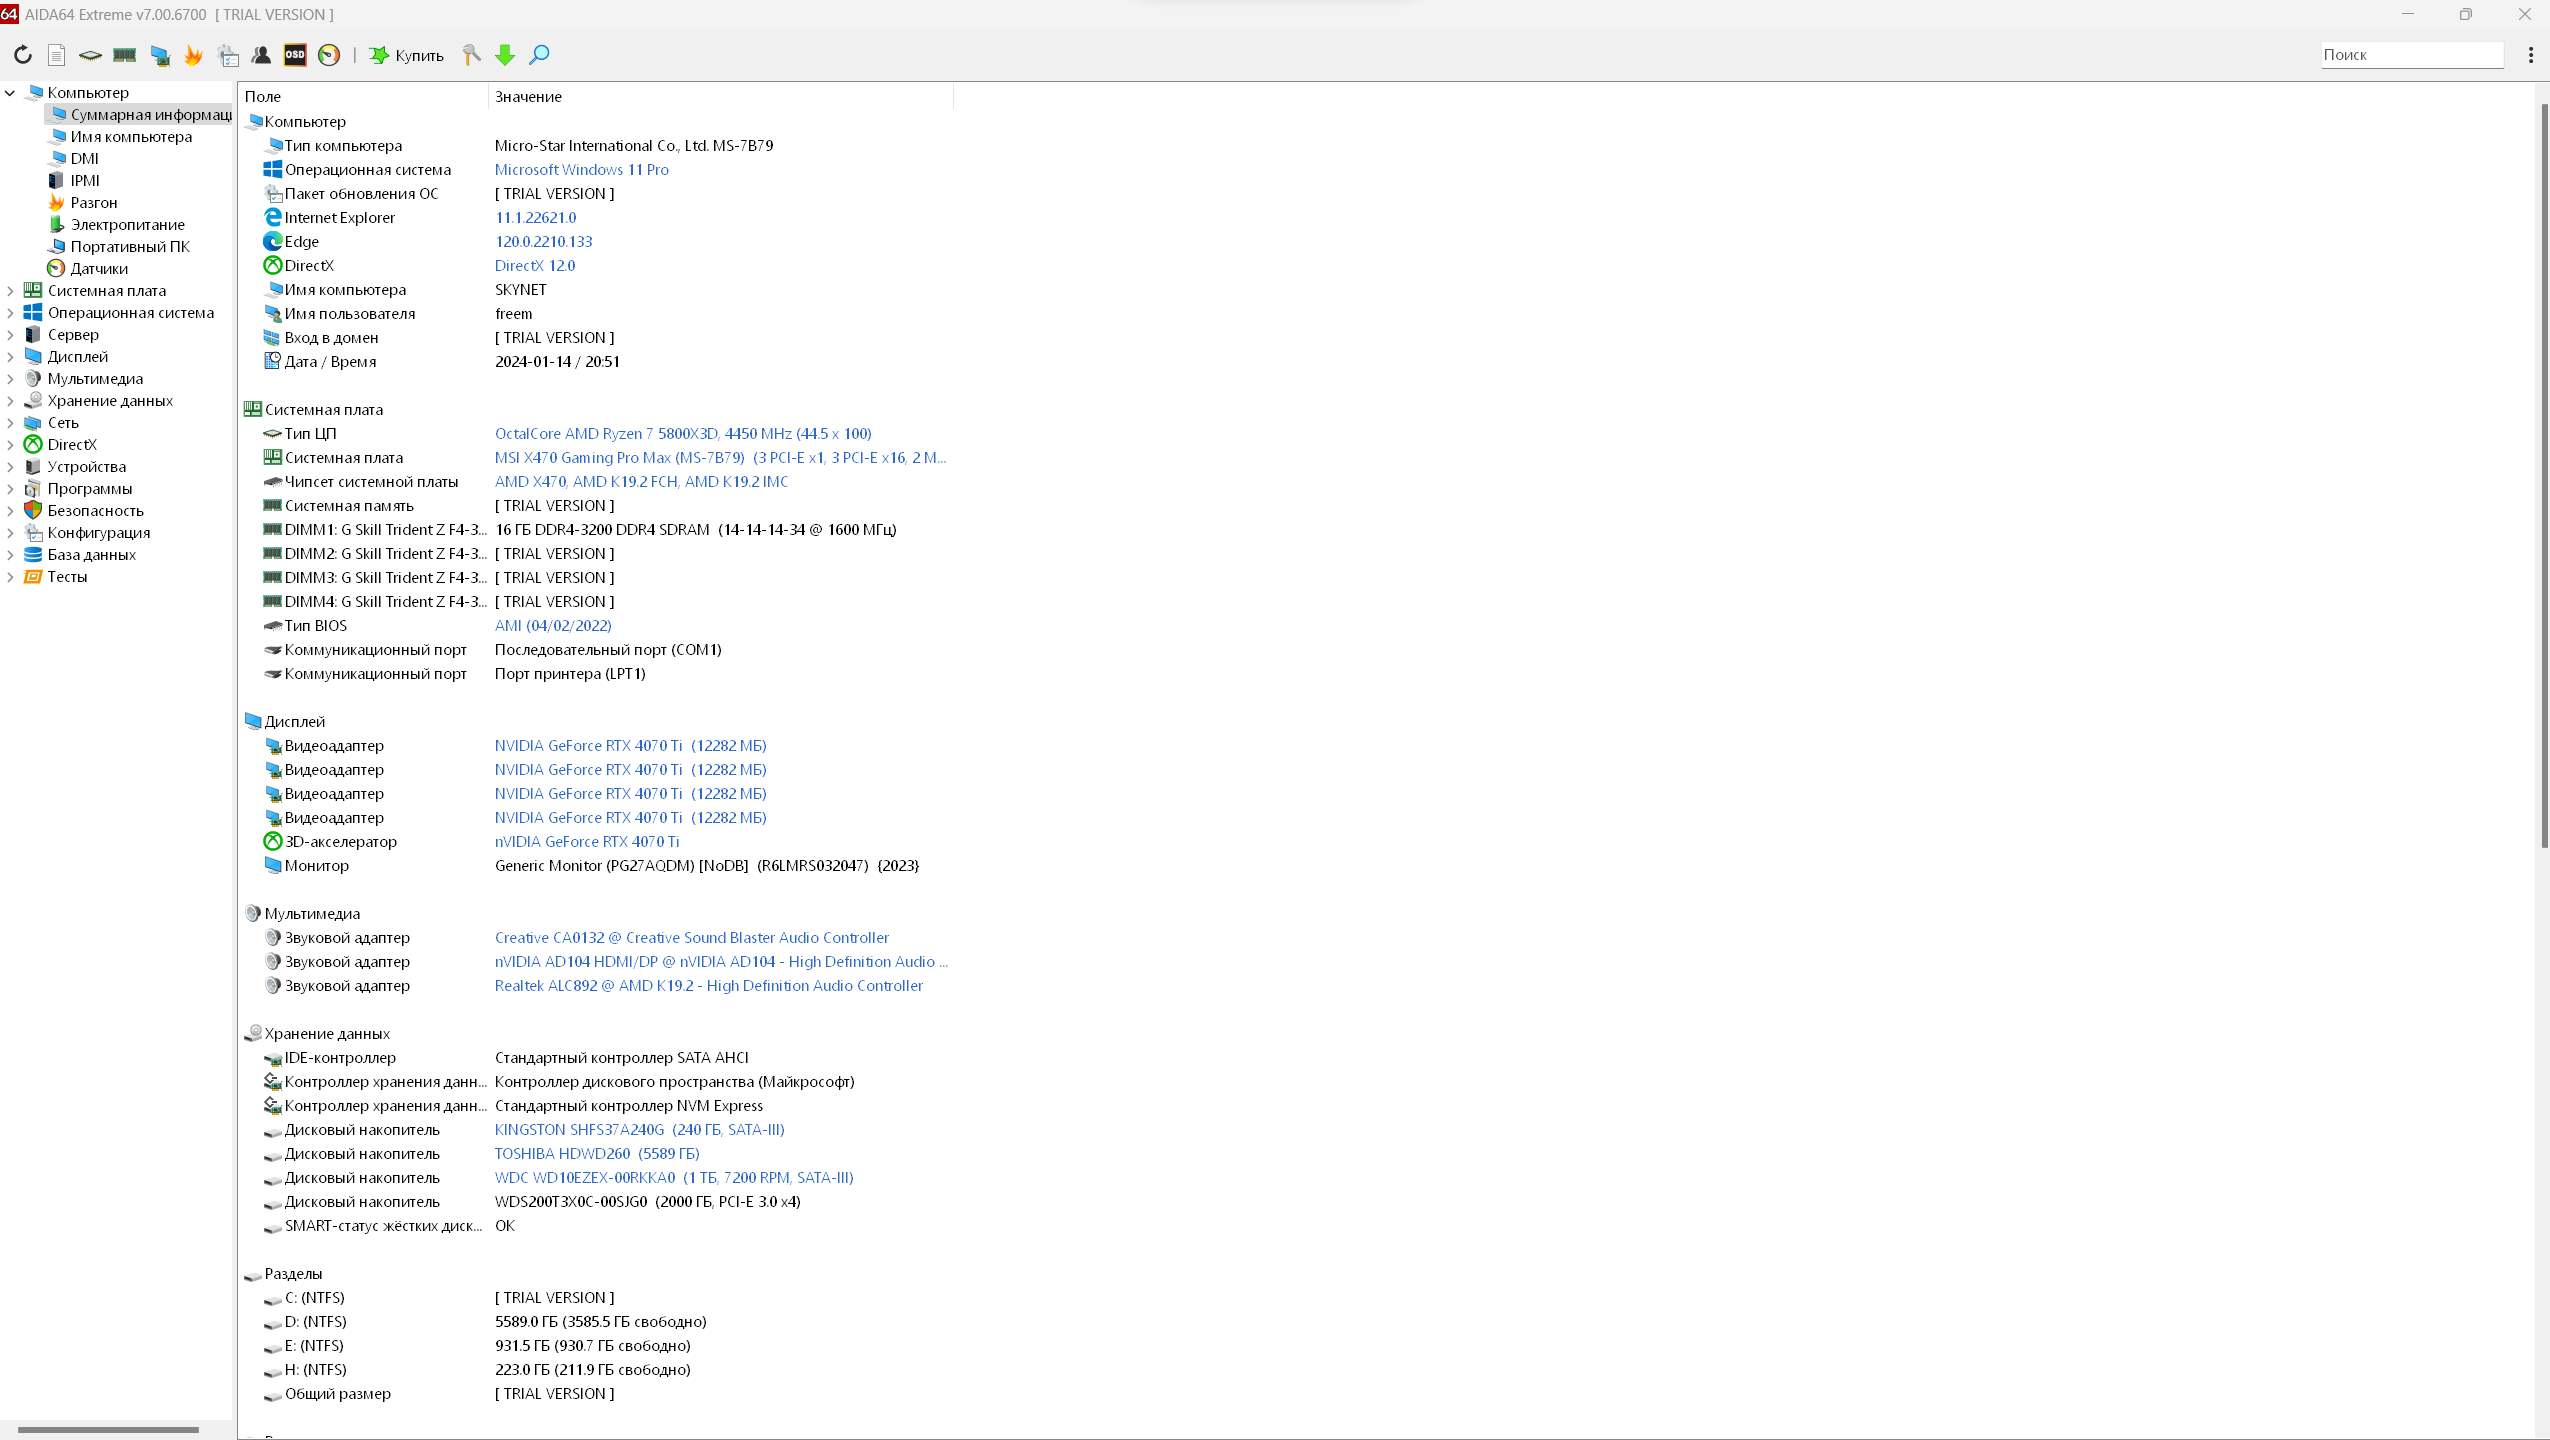The image size is (2550, 1440).
Task: Expand the Системная плата tree node arrow
Action: click(x=10, y=291)
